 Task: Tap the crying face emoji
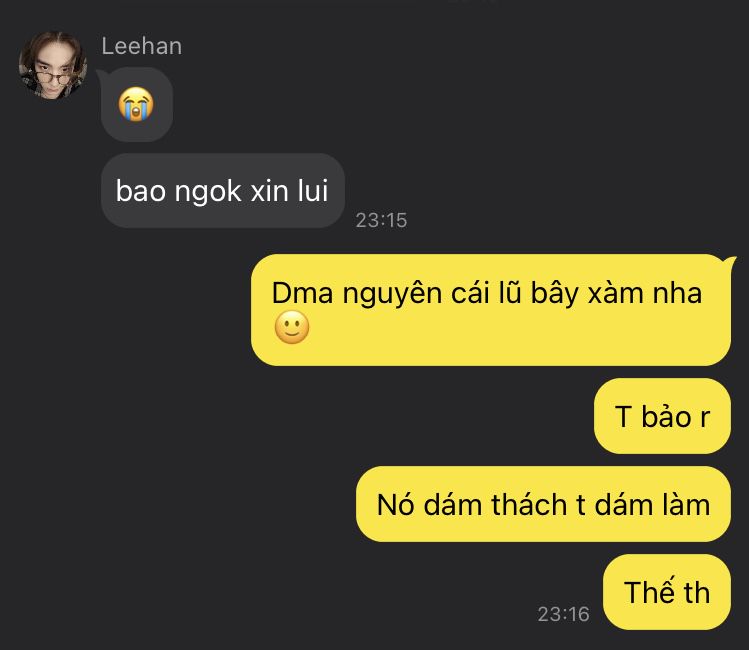click(x=136, y=104)
